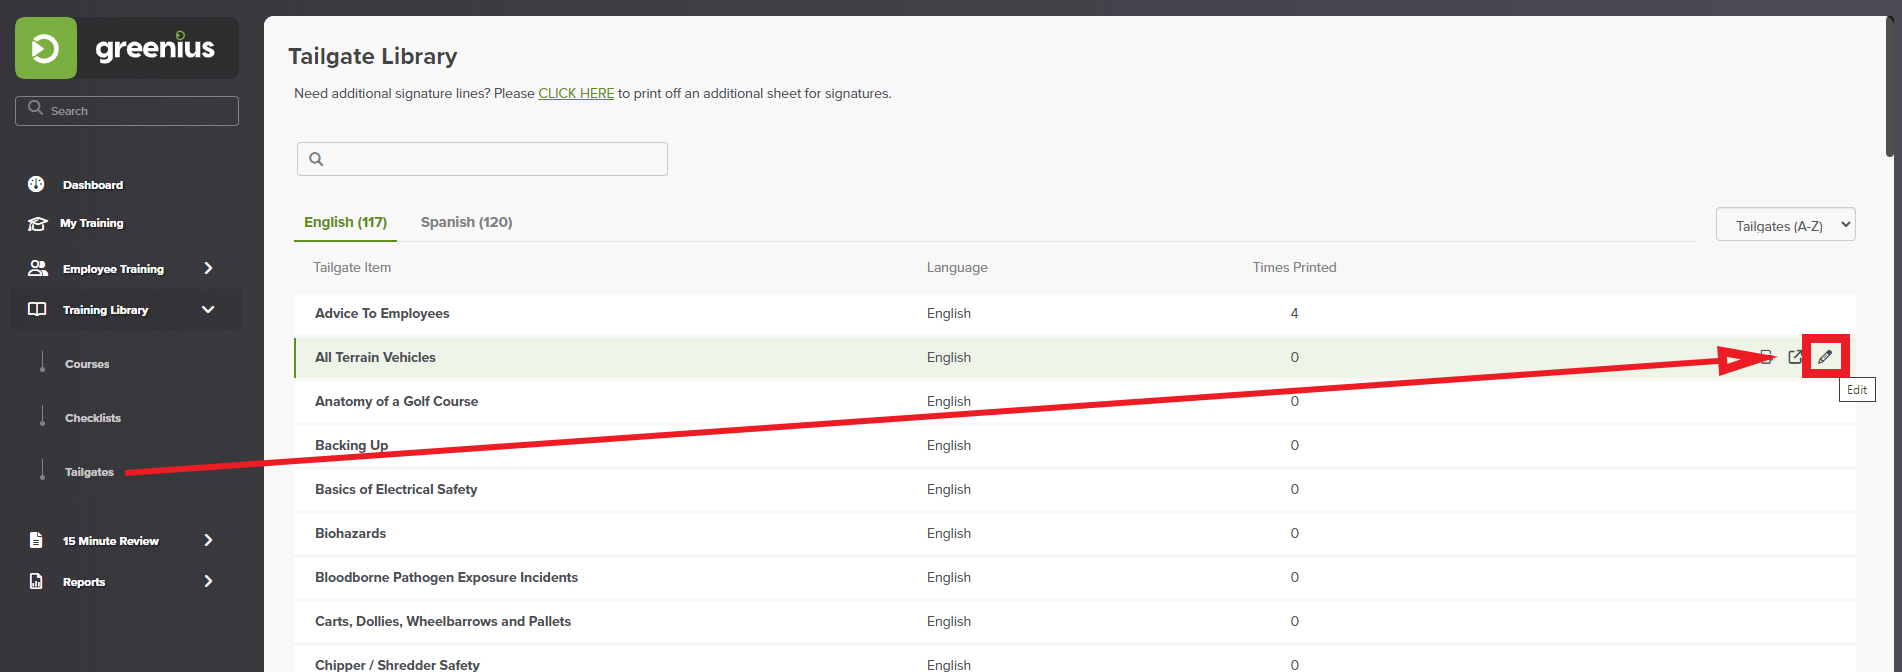
Task: Open the Tailgates (A-Z) sort dropdown
Action: click(x=1785, y=224)
